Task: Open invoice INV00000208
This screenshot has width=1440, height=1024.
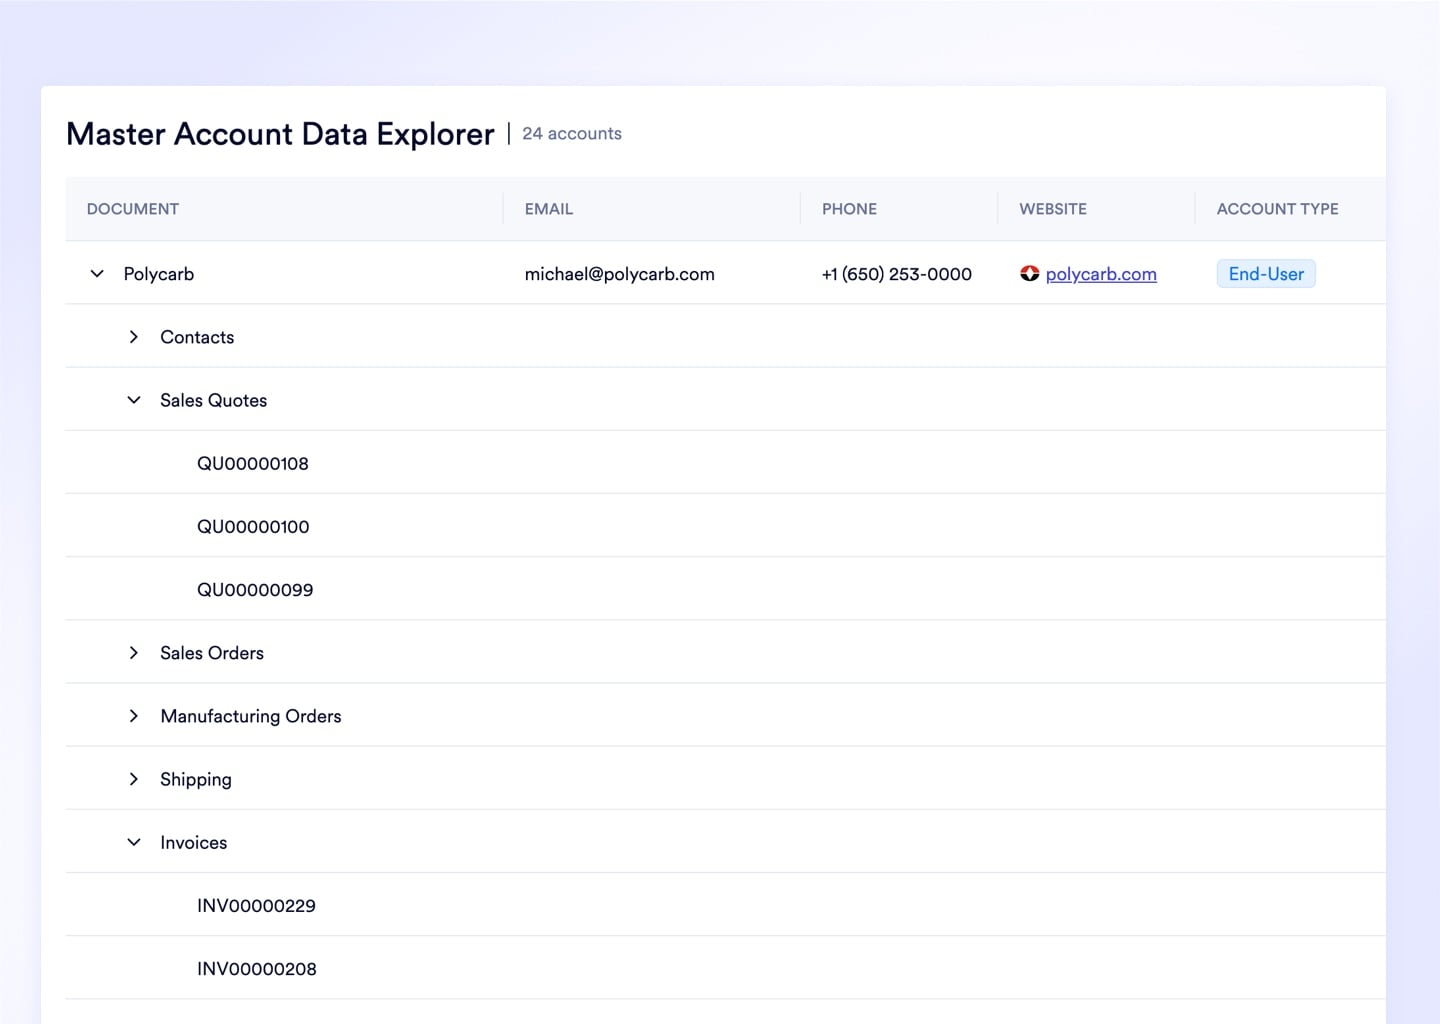Action: coord(257,969)
